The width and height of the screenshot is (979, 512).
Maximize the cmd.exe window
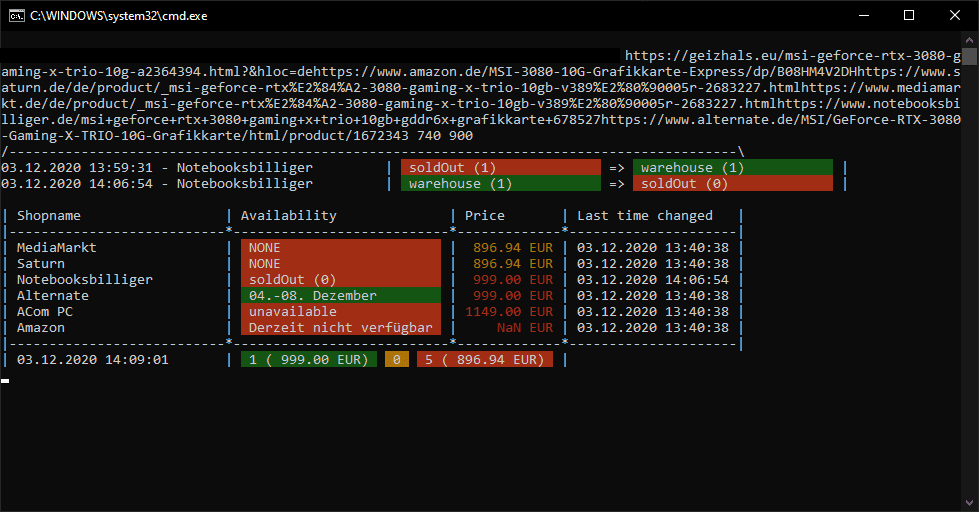click(909, 16)
